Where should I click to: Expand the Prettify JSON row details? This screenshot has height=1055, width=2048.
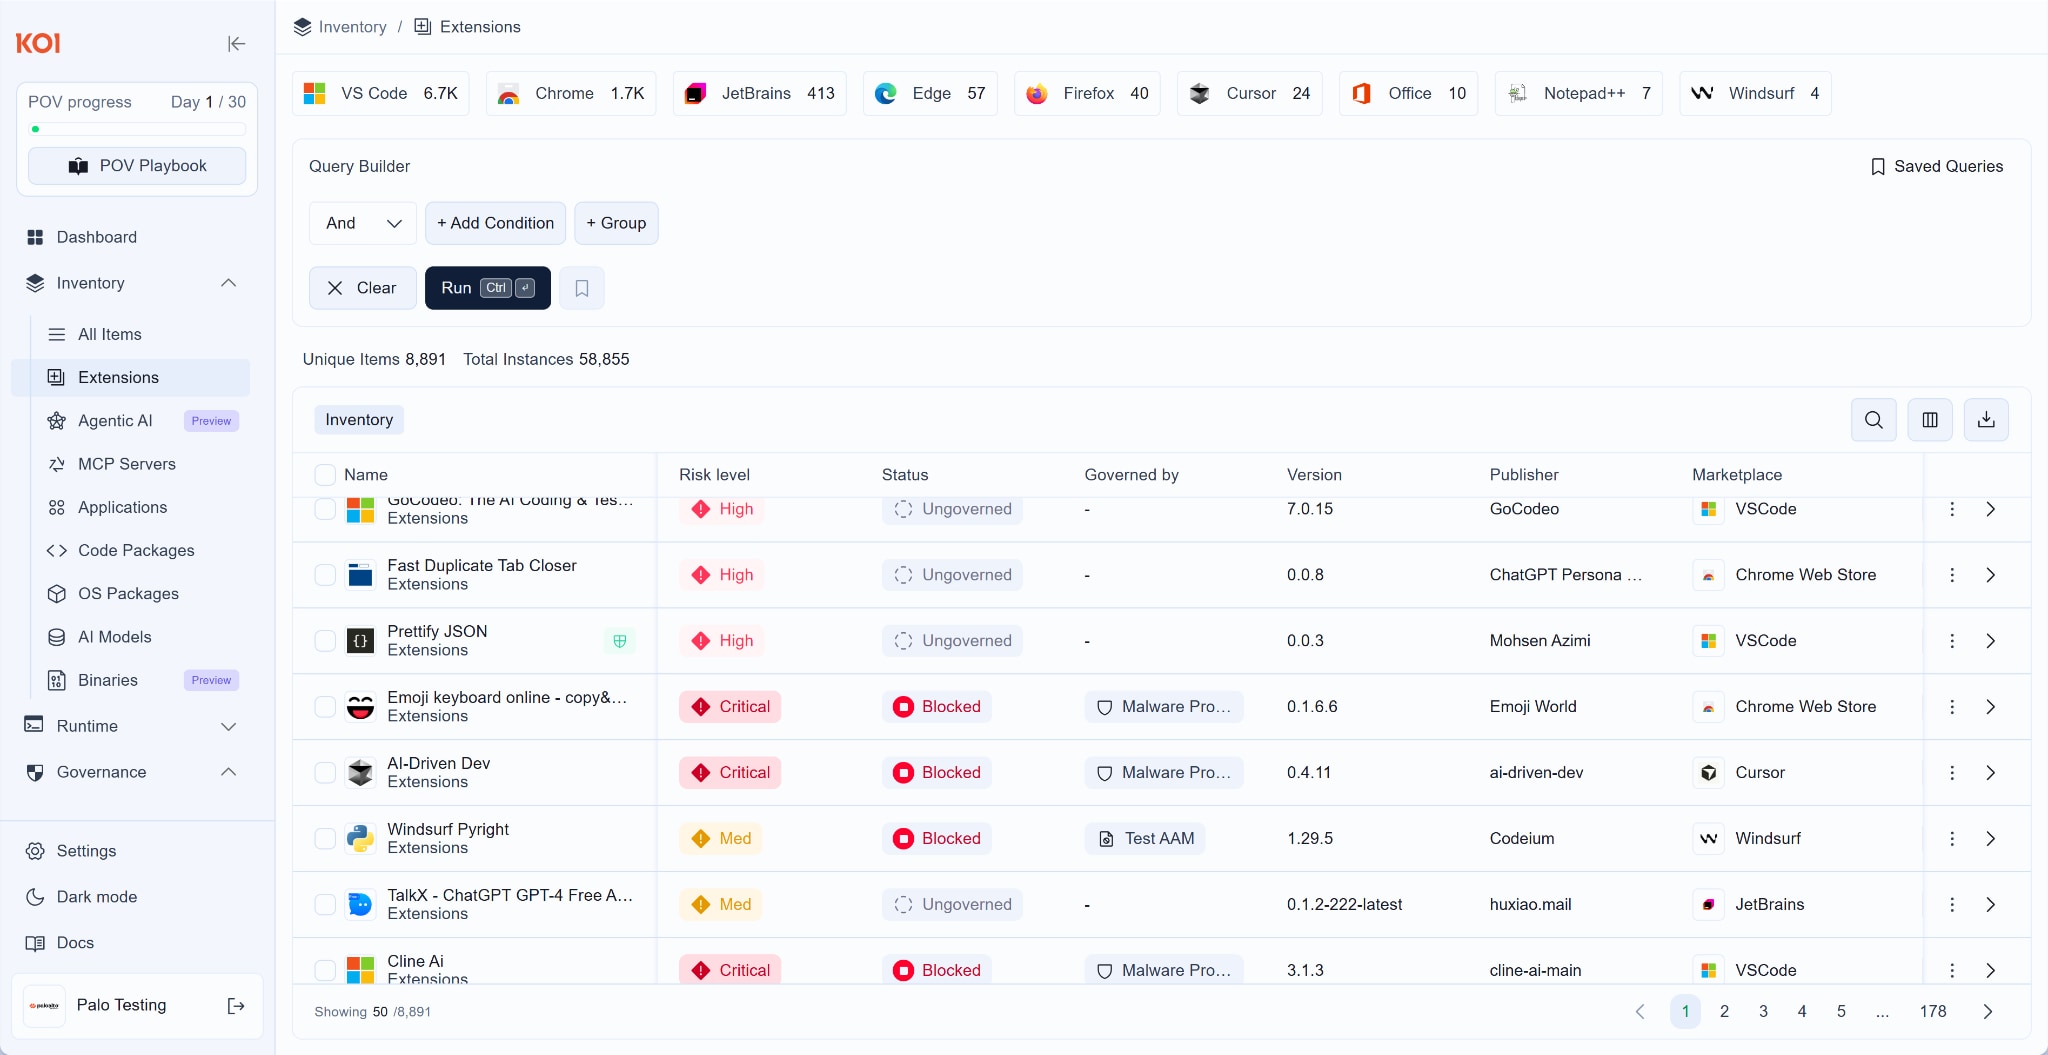point(1991,641)
